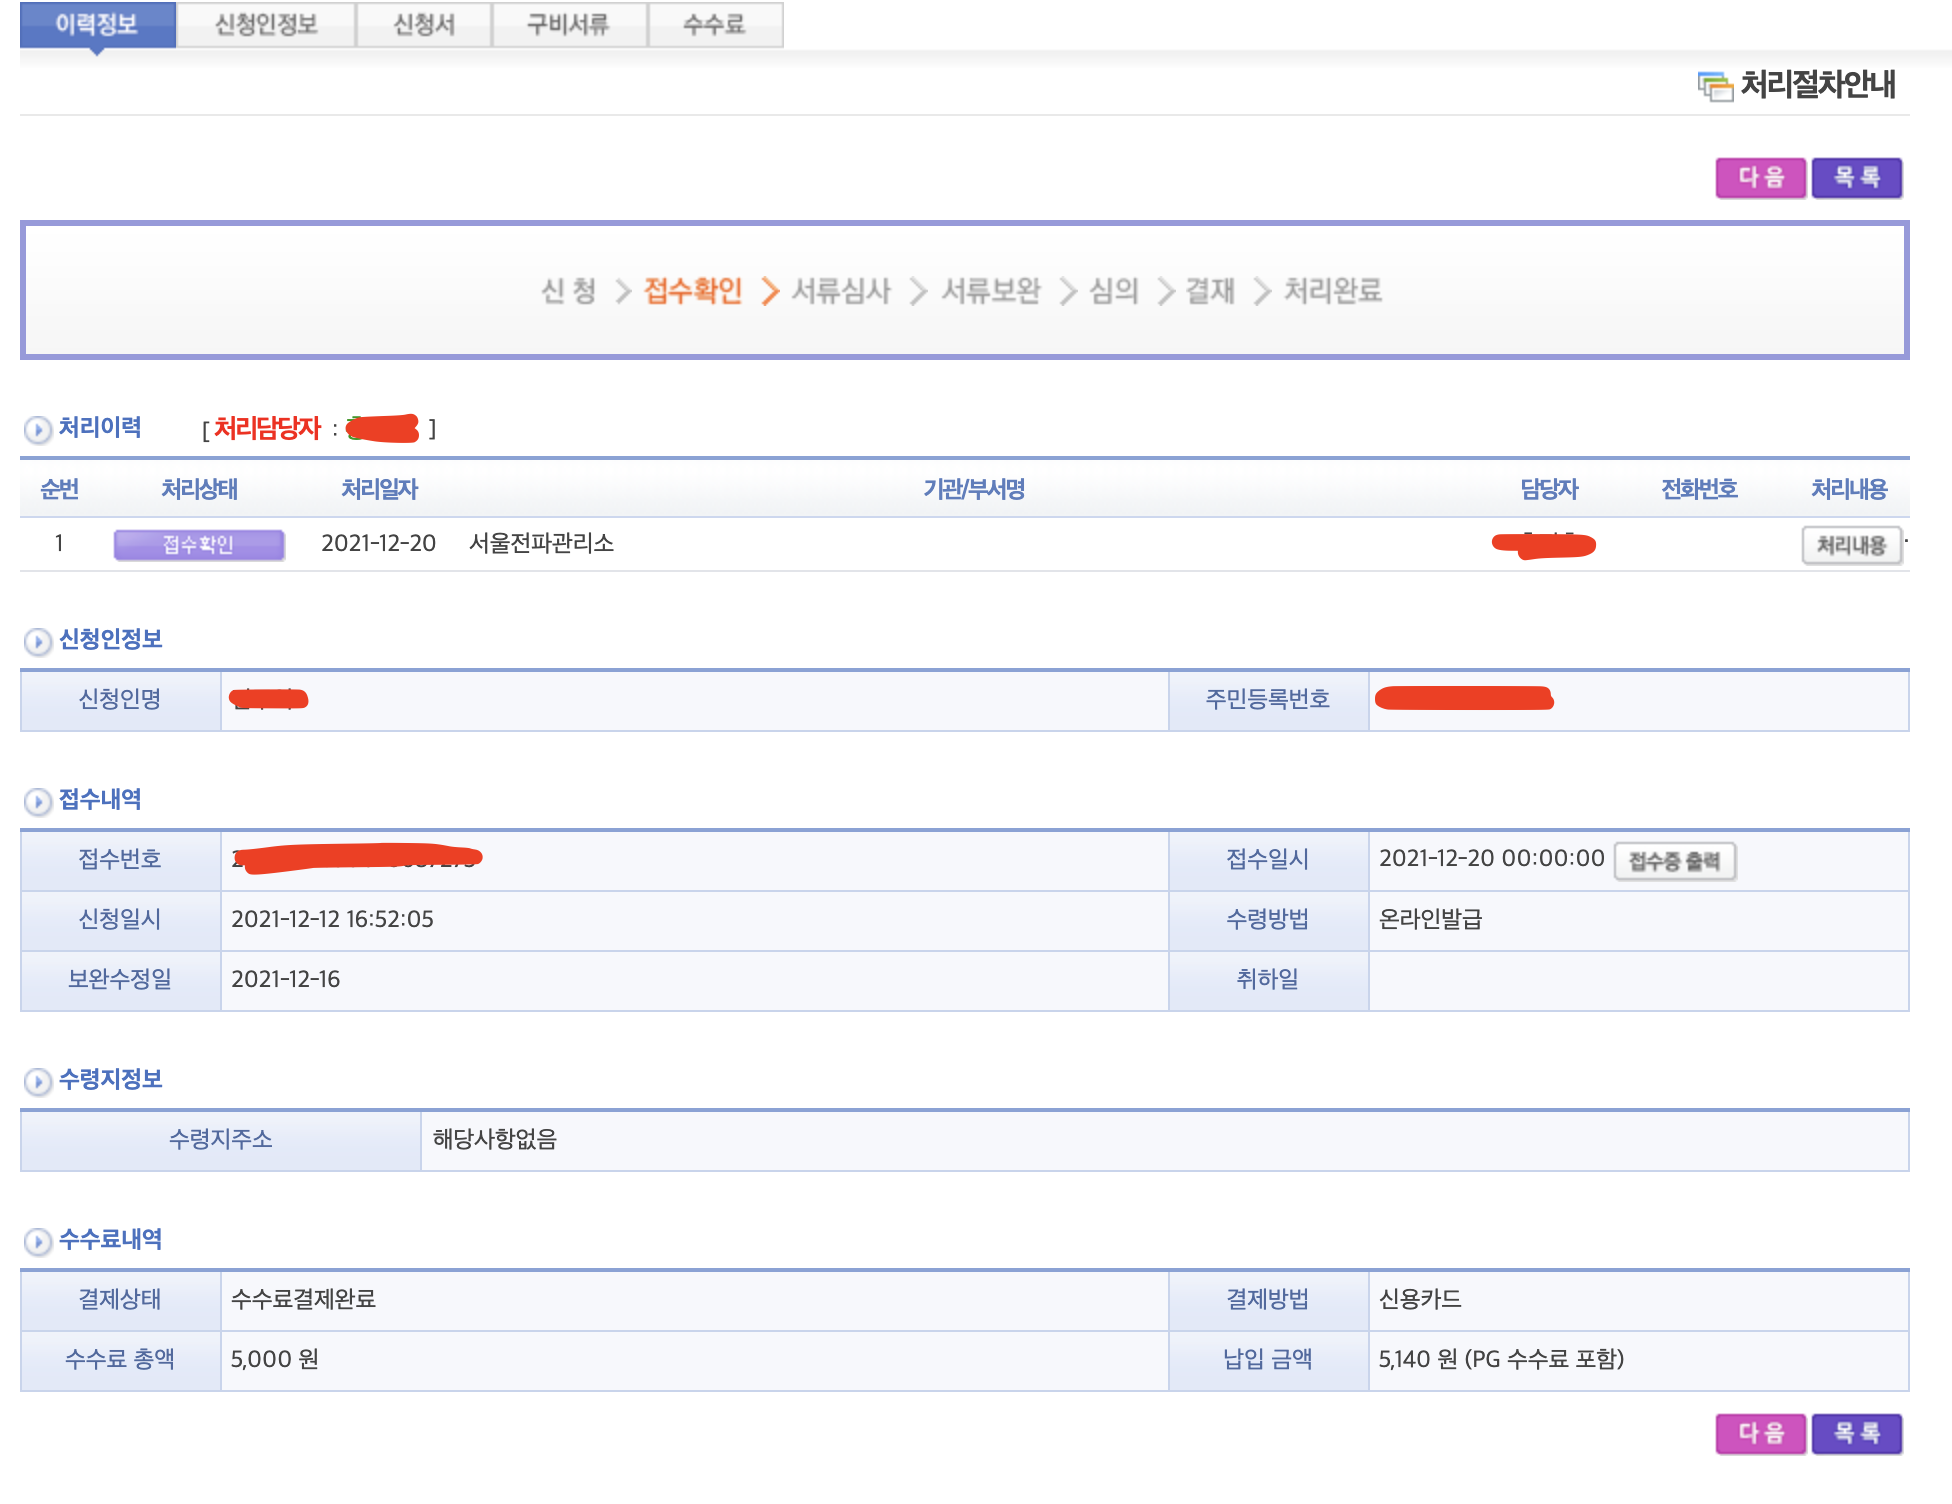The width and height of the screenshot is (1952, 1504).
Task: Click arrow after 신 청 step
Action: (622, 291)
